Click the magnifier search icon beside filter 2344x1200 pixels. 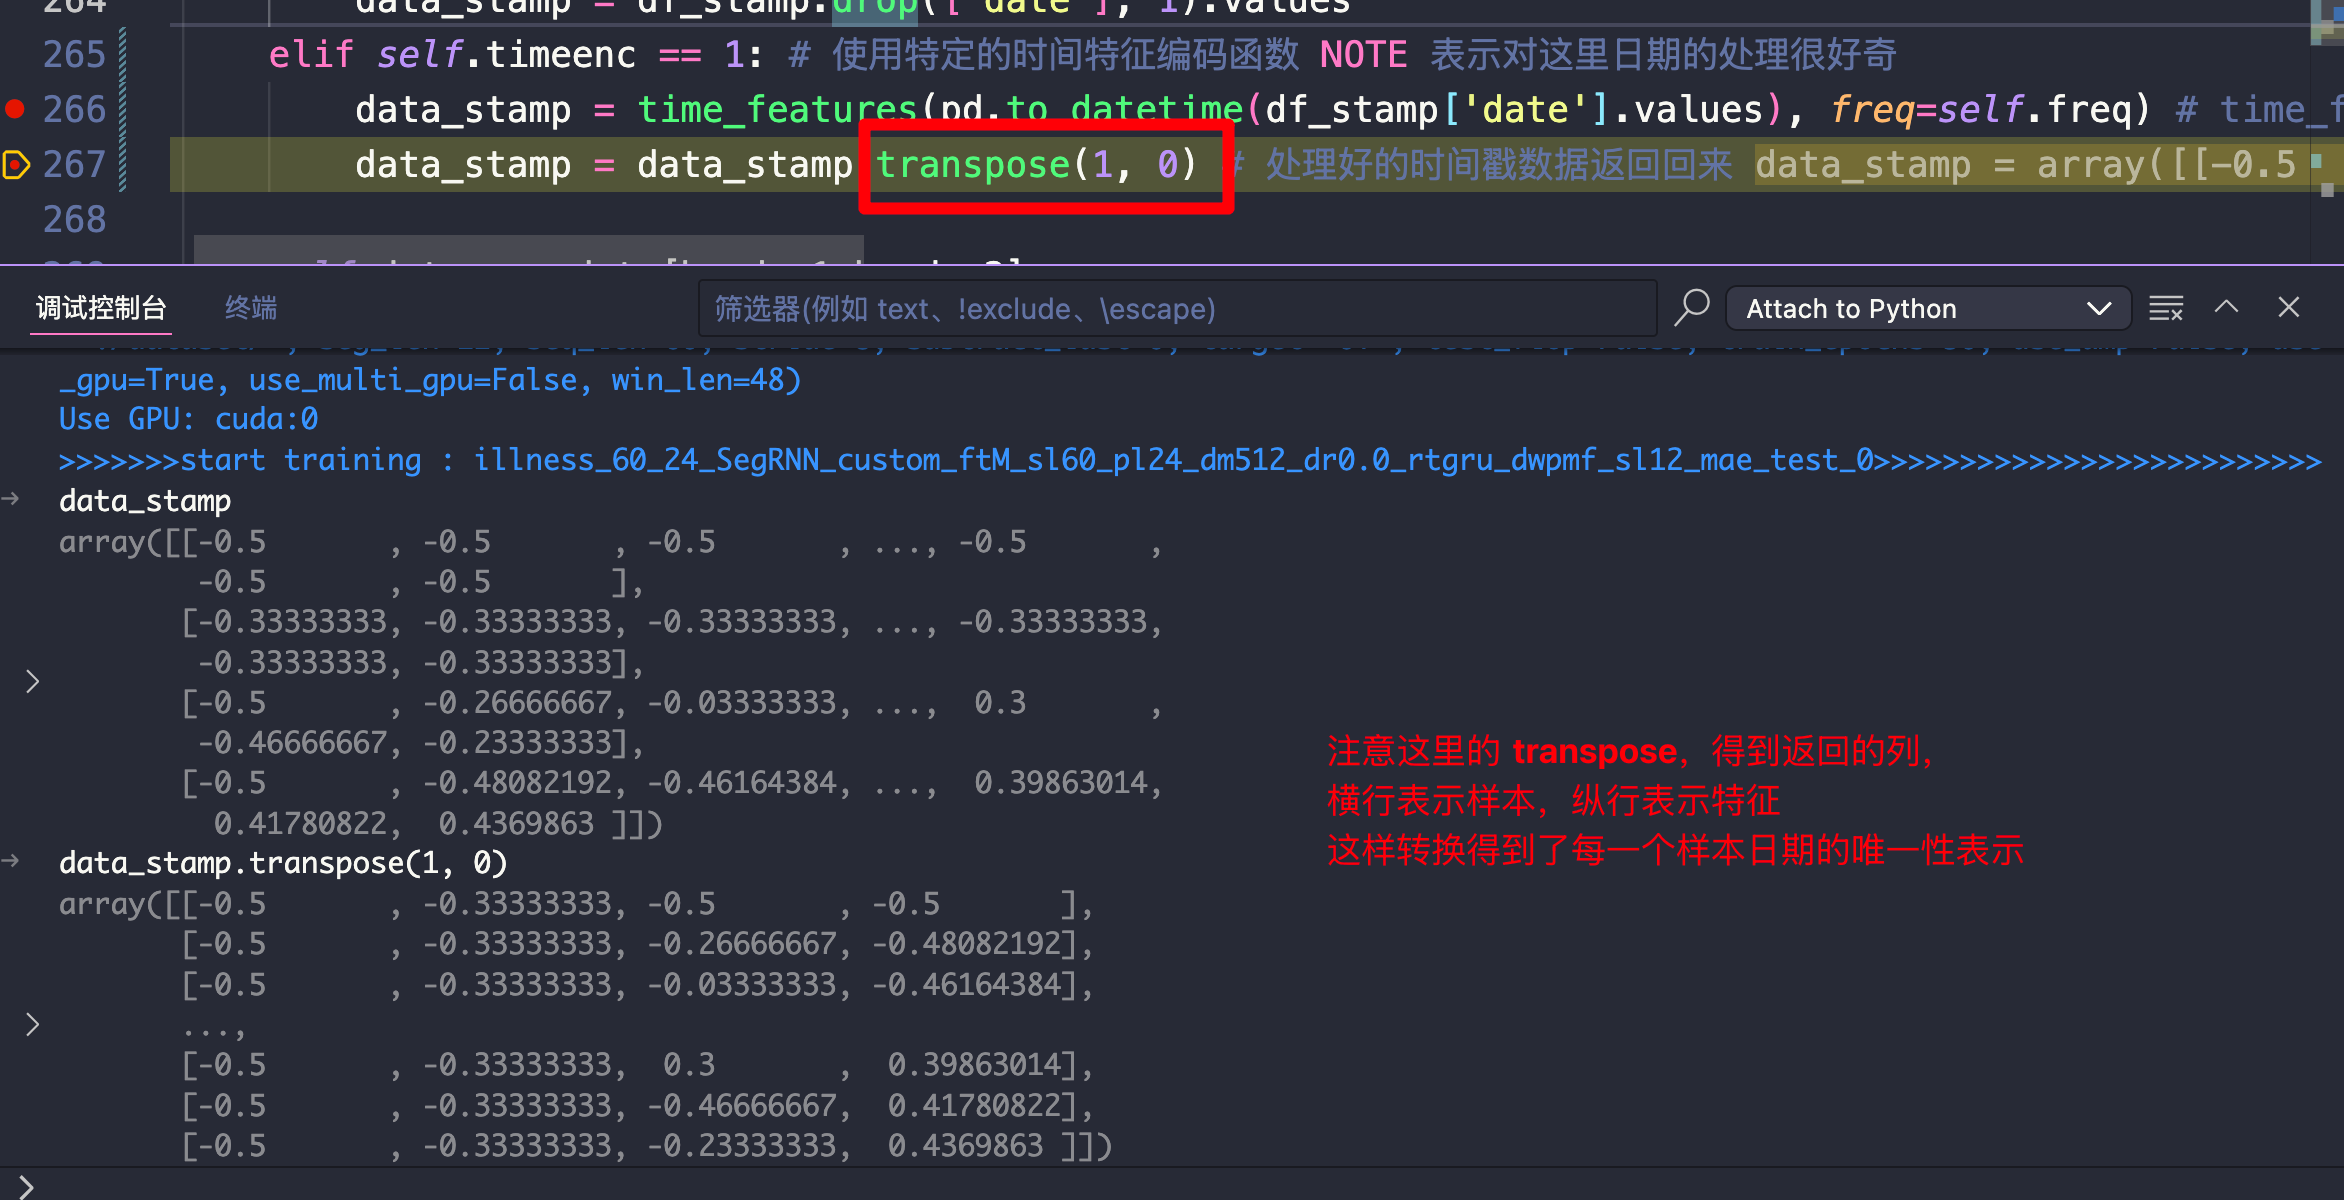click(x=1692, y=308)
